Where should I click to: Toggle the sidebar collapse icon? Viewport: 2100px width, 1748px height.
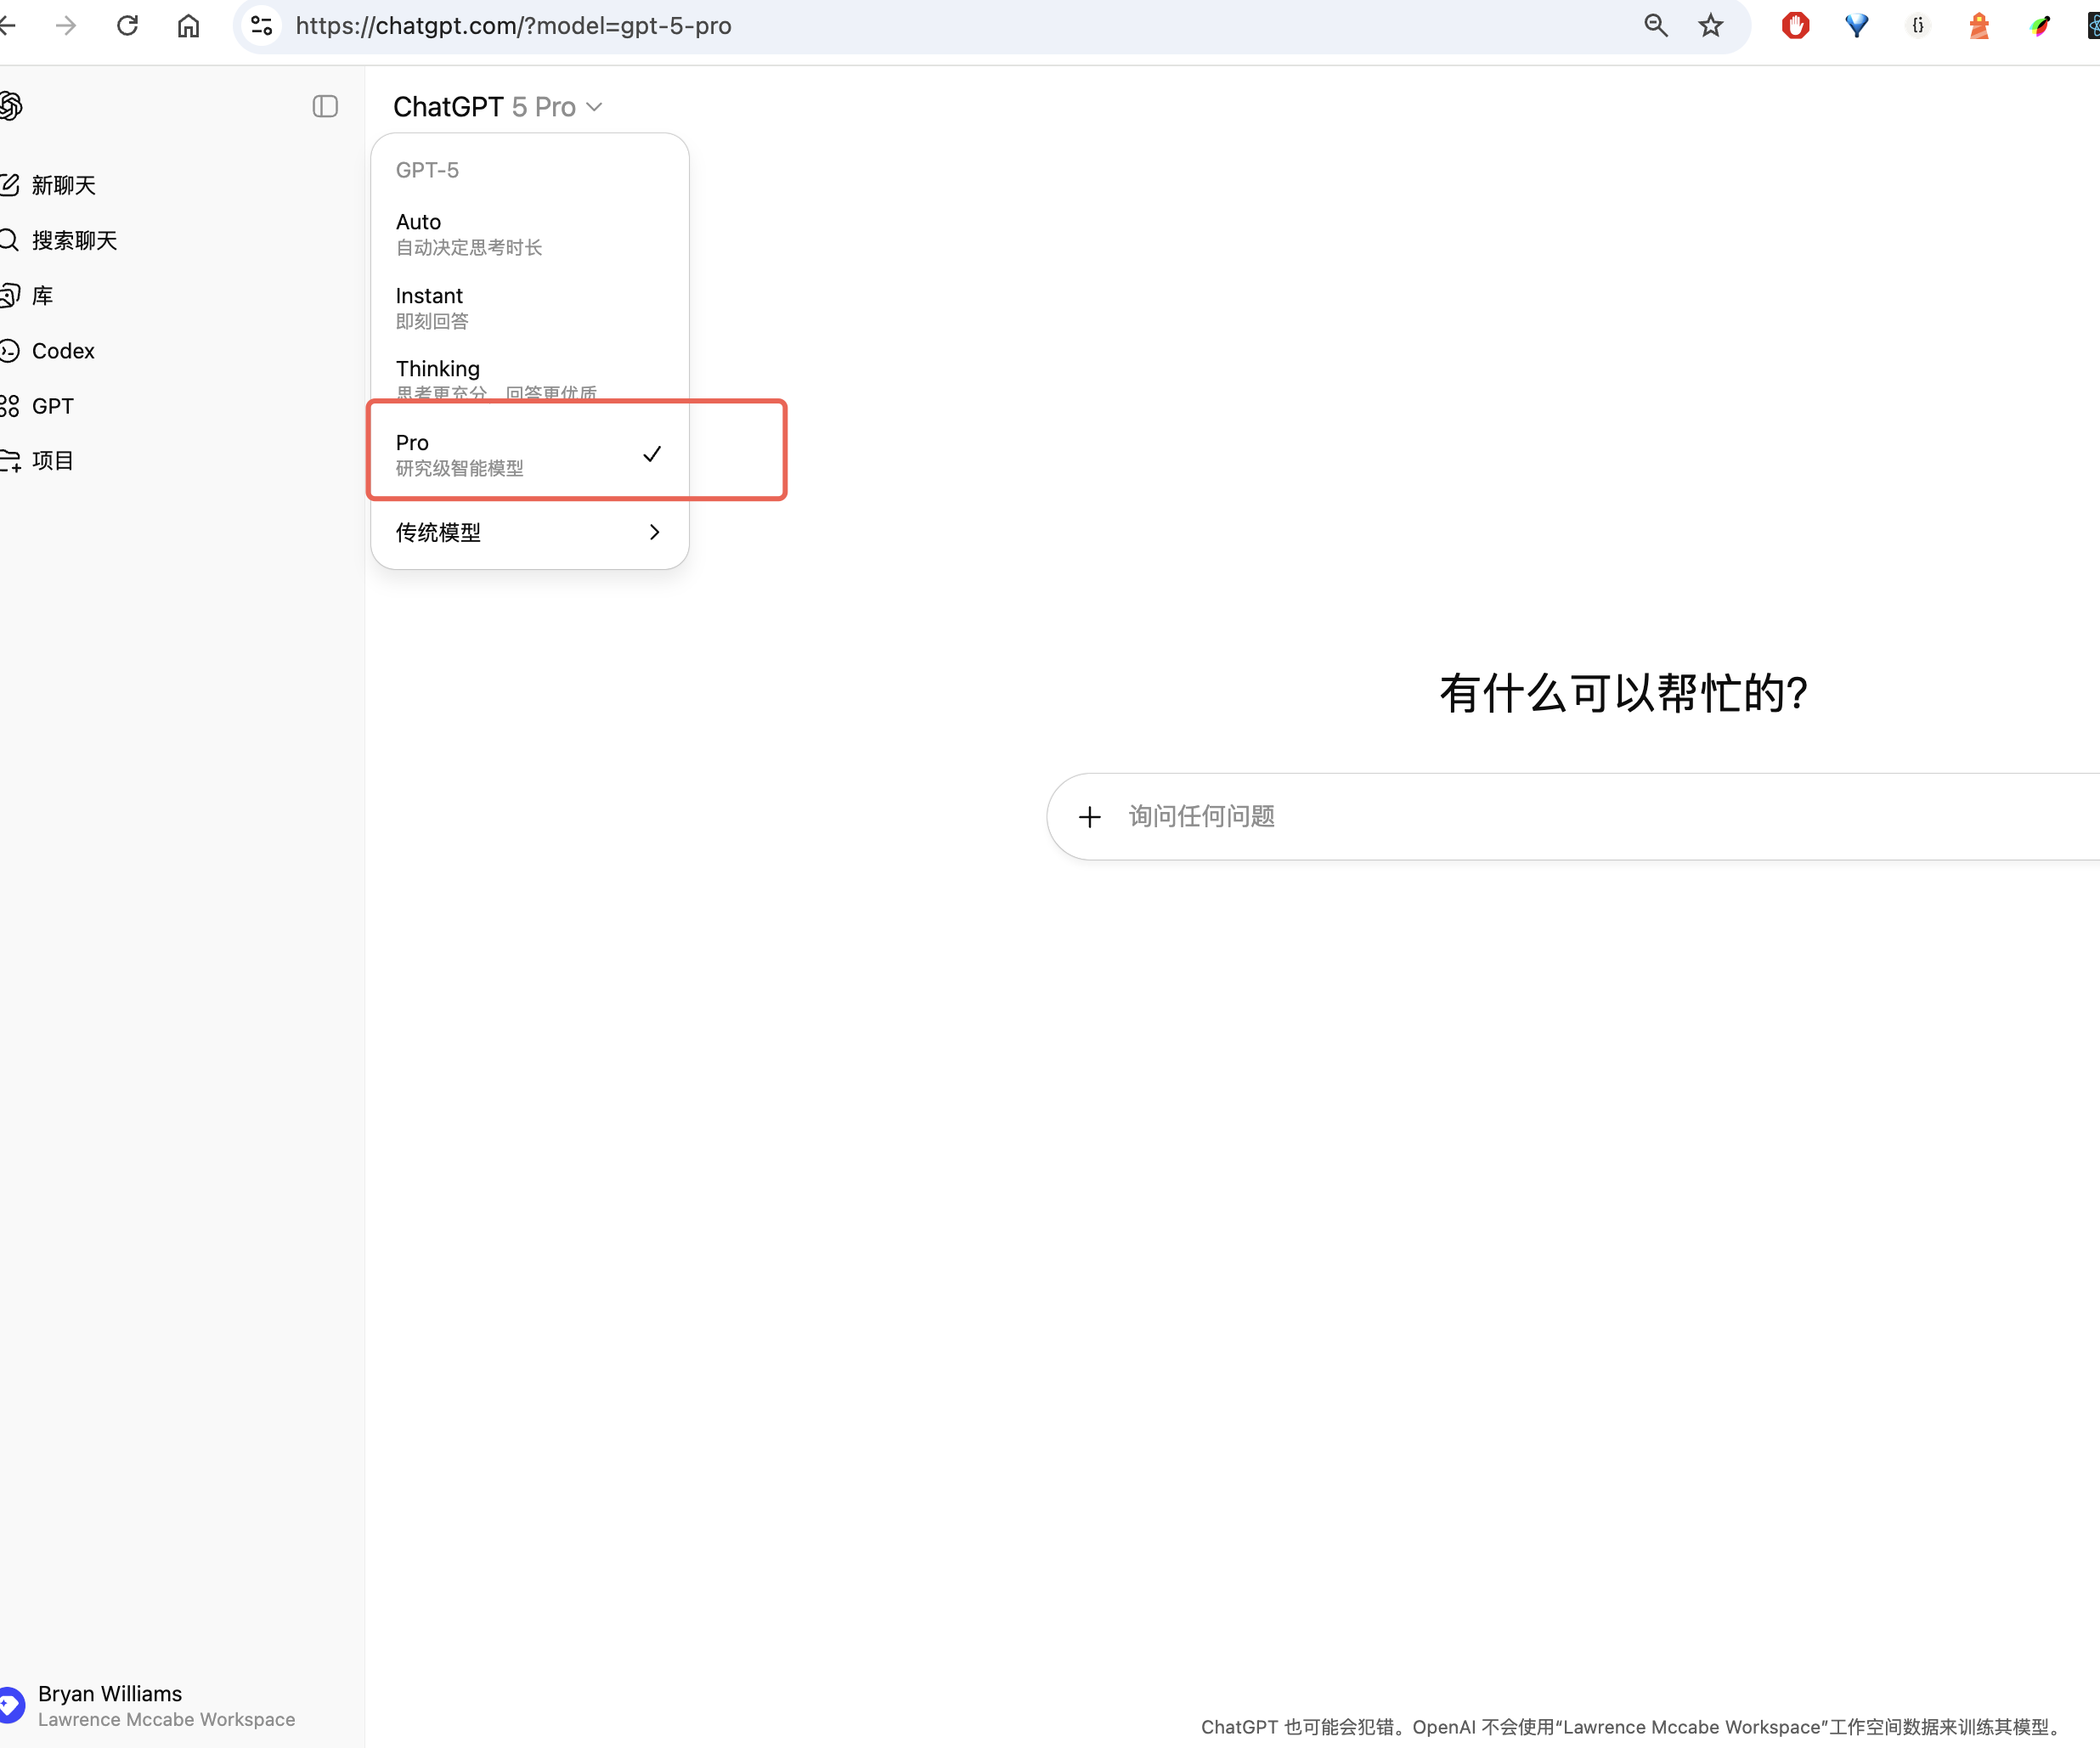[x=325, y=106]
